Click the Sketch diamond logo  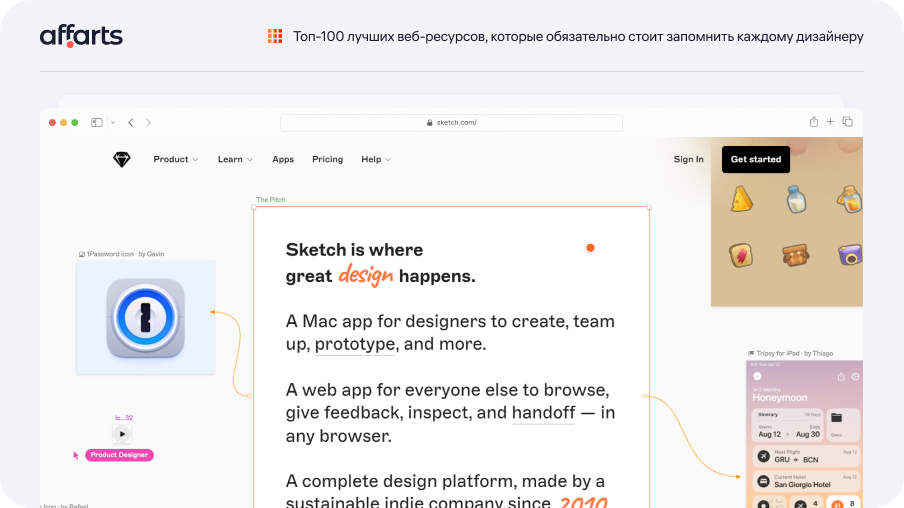click(x=122, y=159)
